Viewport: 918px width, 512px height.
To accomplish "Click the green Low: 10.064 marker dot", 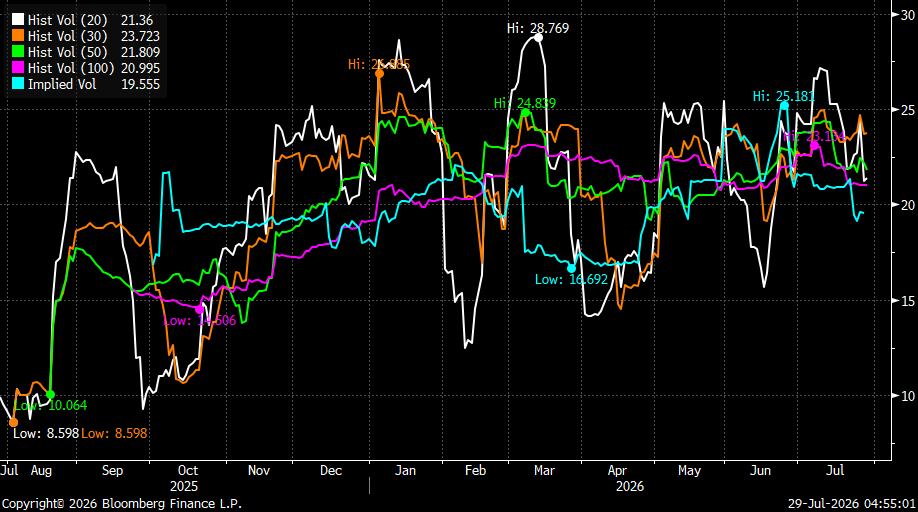I will click(50, 394).
